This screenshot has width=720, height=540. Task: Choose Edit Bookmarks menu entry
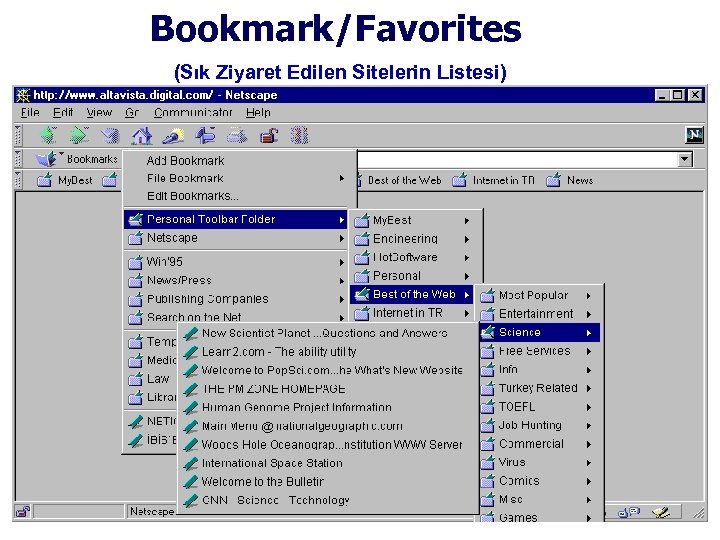(236, 196)
